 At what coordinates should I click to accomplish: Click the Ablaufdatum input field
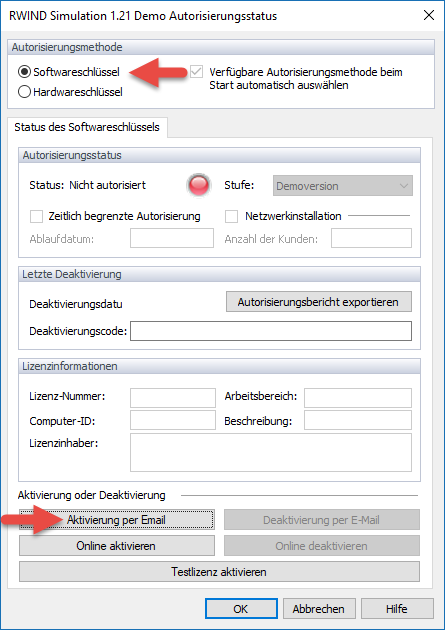172,238
